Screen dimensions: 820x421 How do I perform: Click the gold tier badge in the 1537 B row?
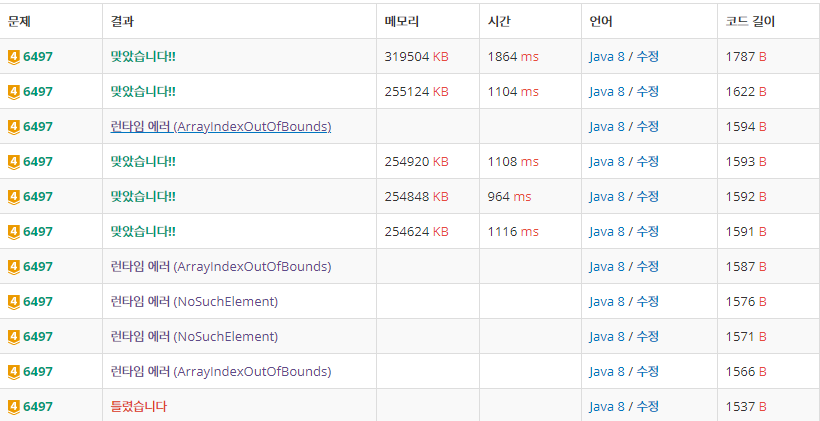tap(14, 407)
